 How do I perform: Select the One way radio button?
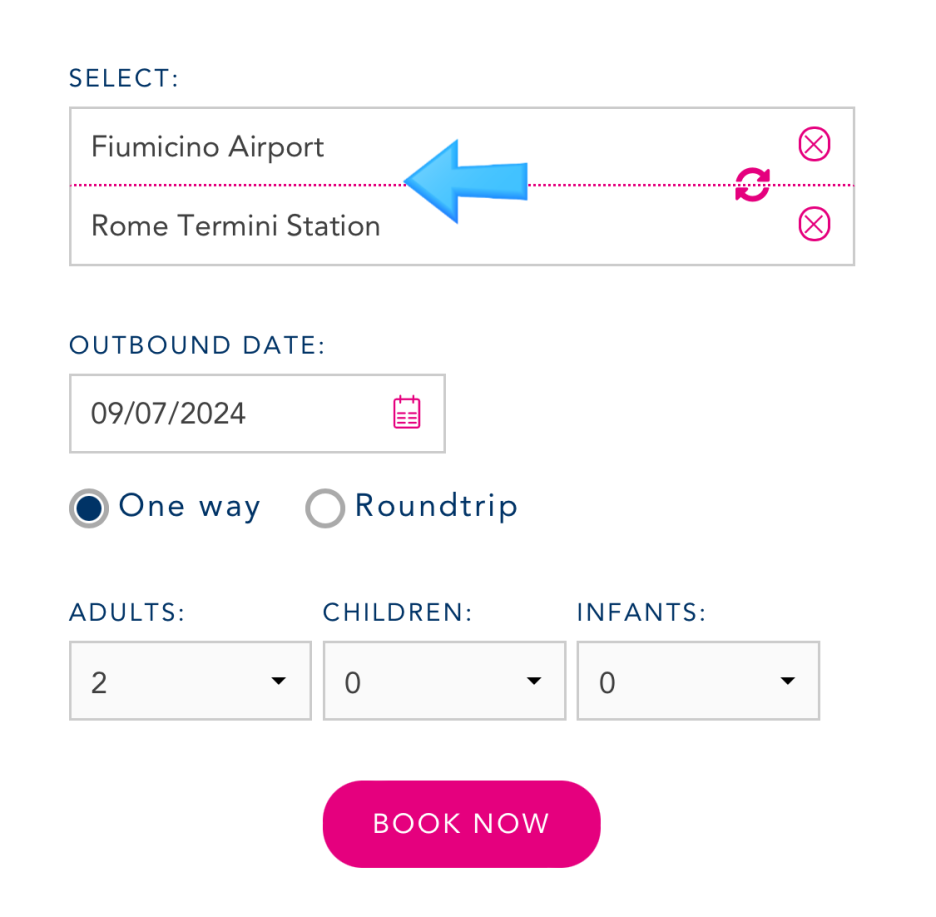pos(89,508)
